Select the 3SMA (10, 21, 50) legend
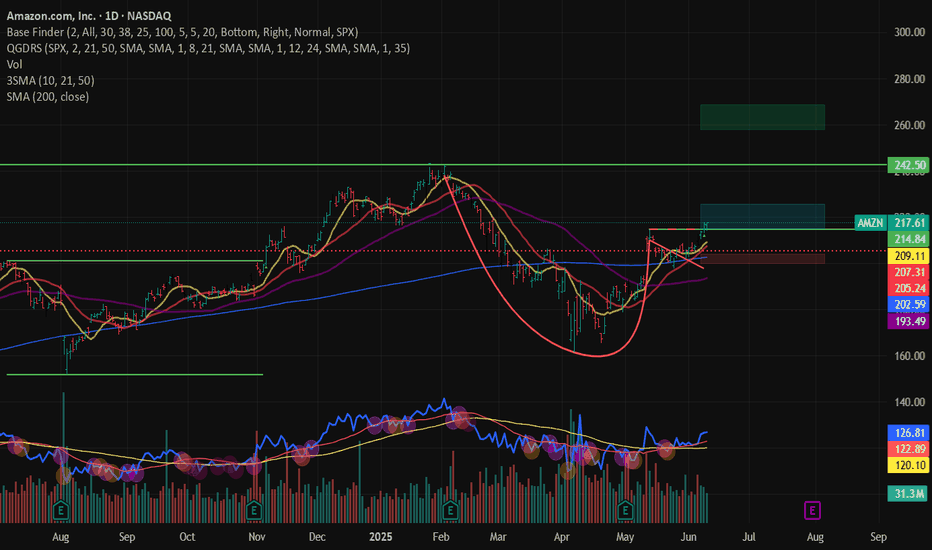Viewport: 932px width, 550px height. (x=51, y=80)
